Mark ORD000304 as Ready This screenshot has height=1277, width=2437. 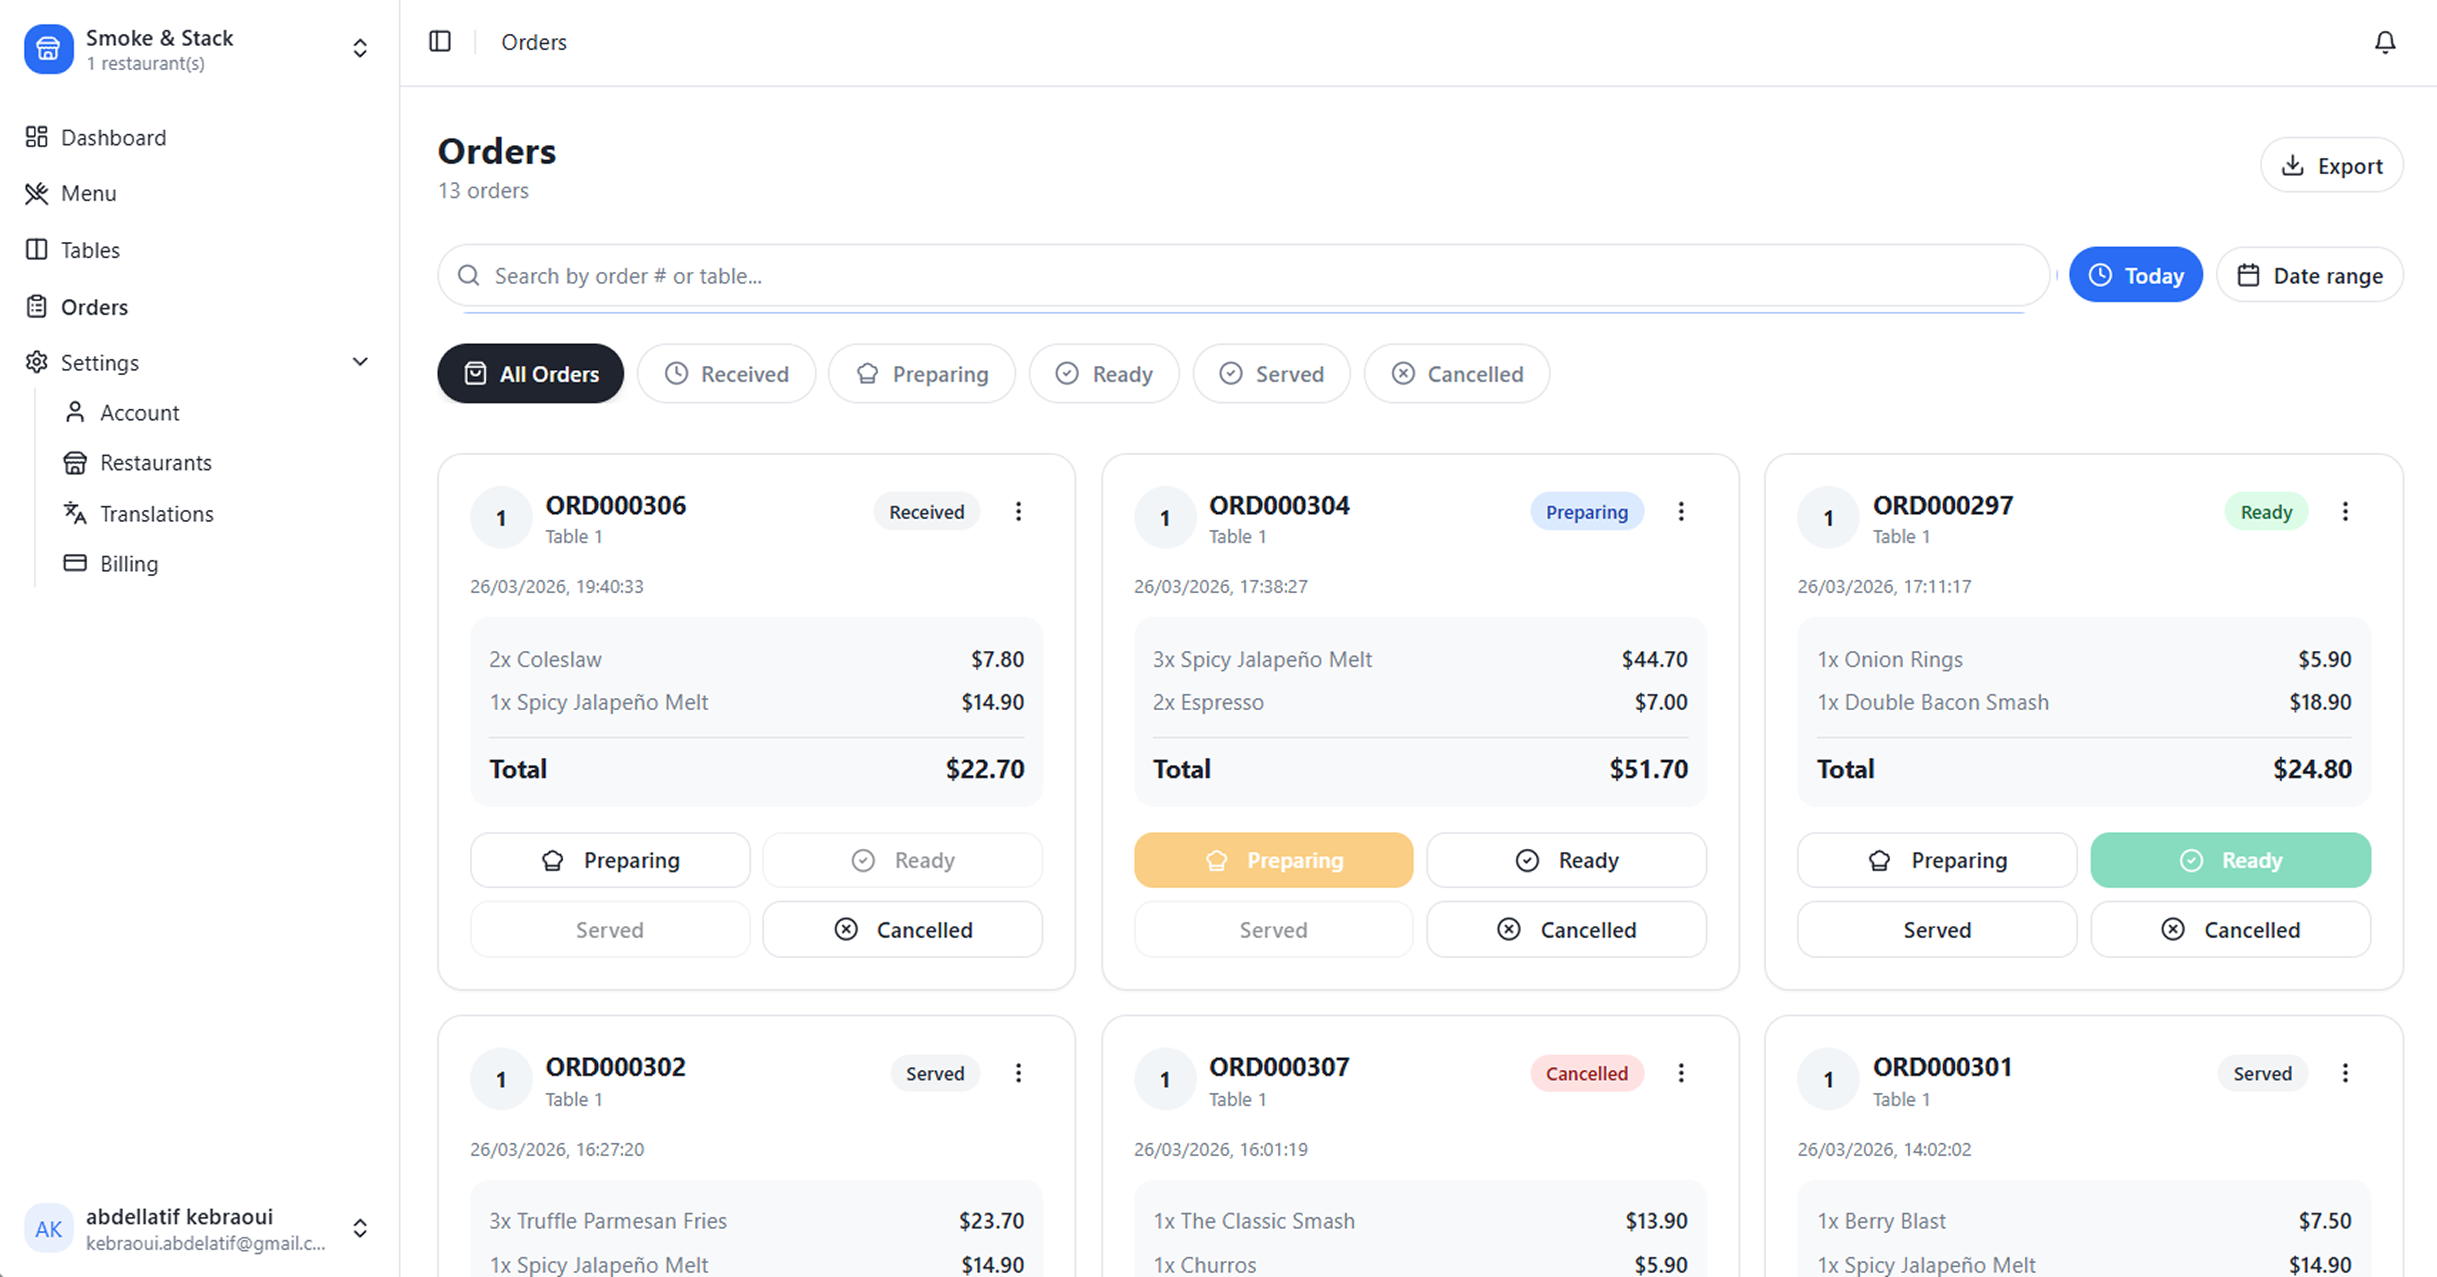(x=1566, y=860)
